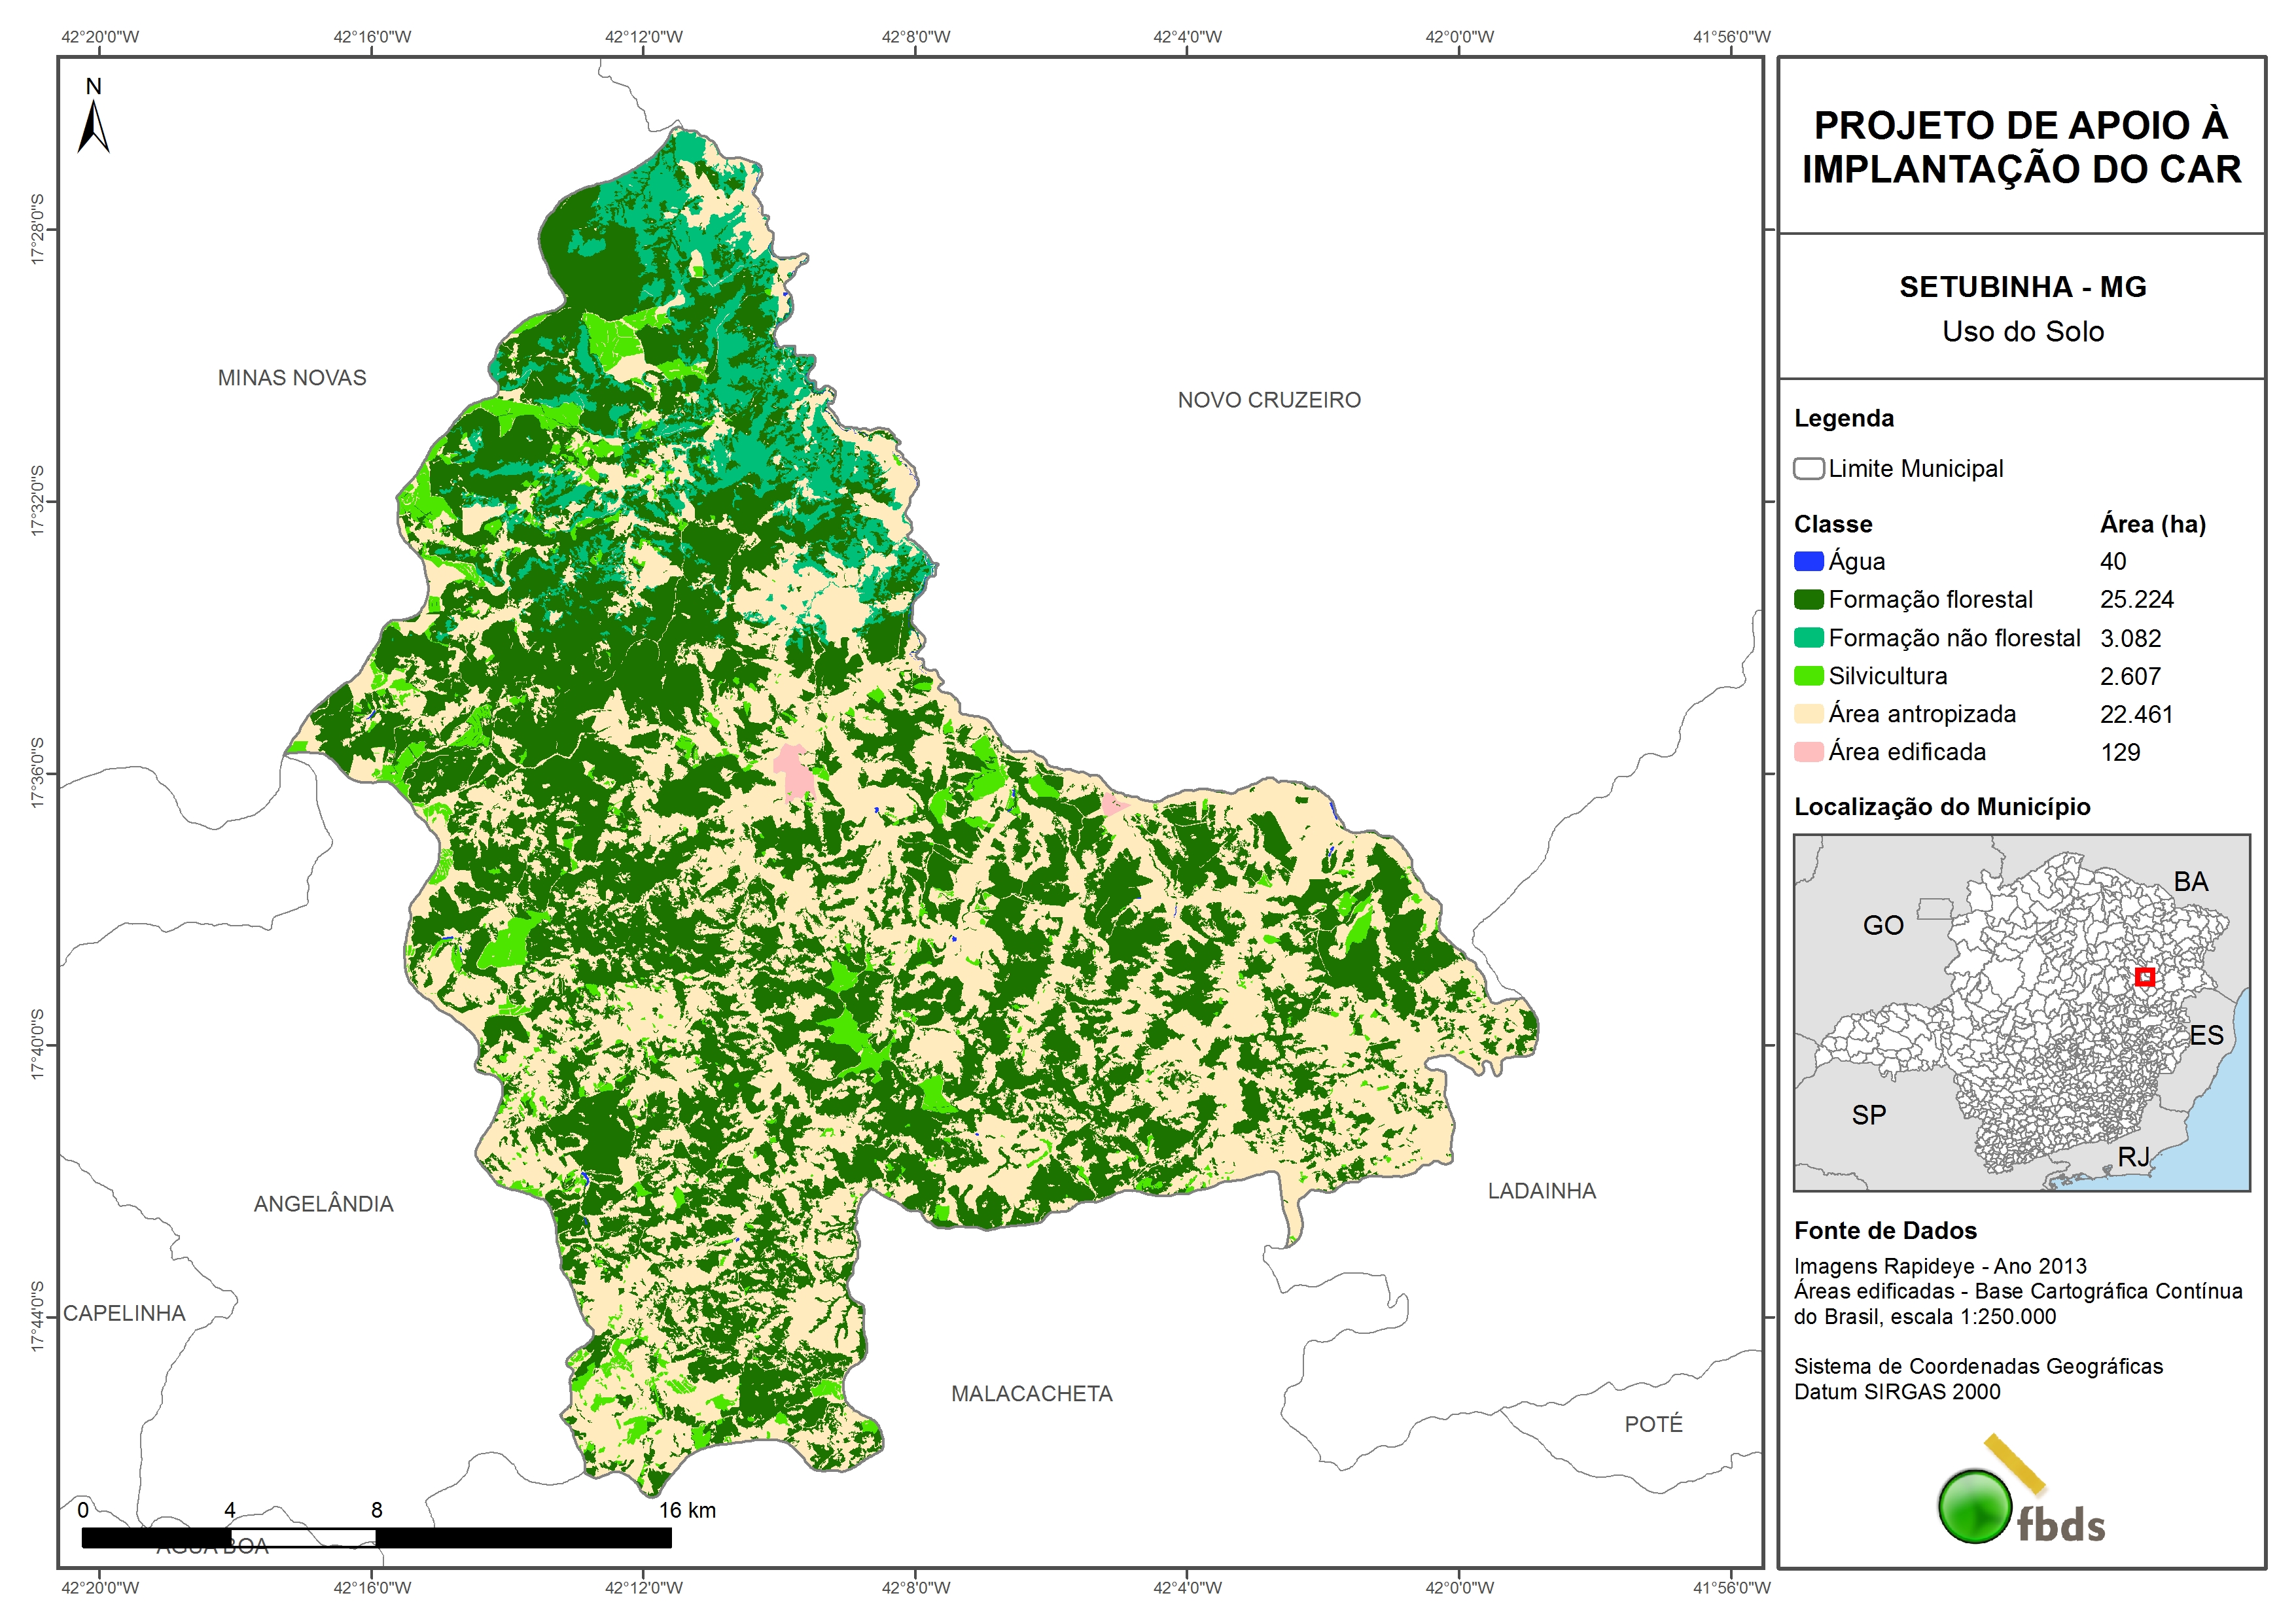Click the Área edificada pink swatch
The image size is (2296, 1623).
(x=1808, y=752)
